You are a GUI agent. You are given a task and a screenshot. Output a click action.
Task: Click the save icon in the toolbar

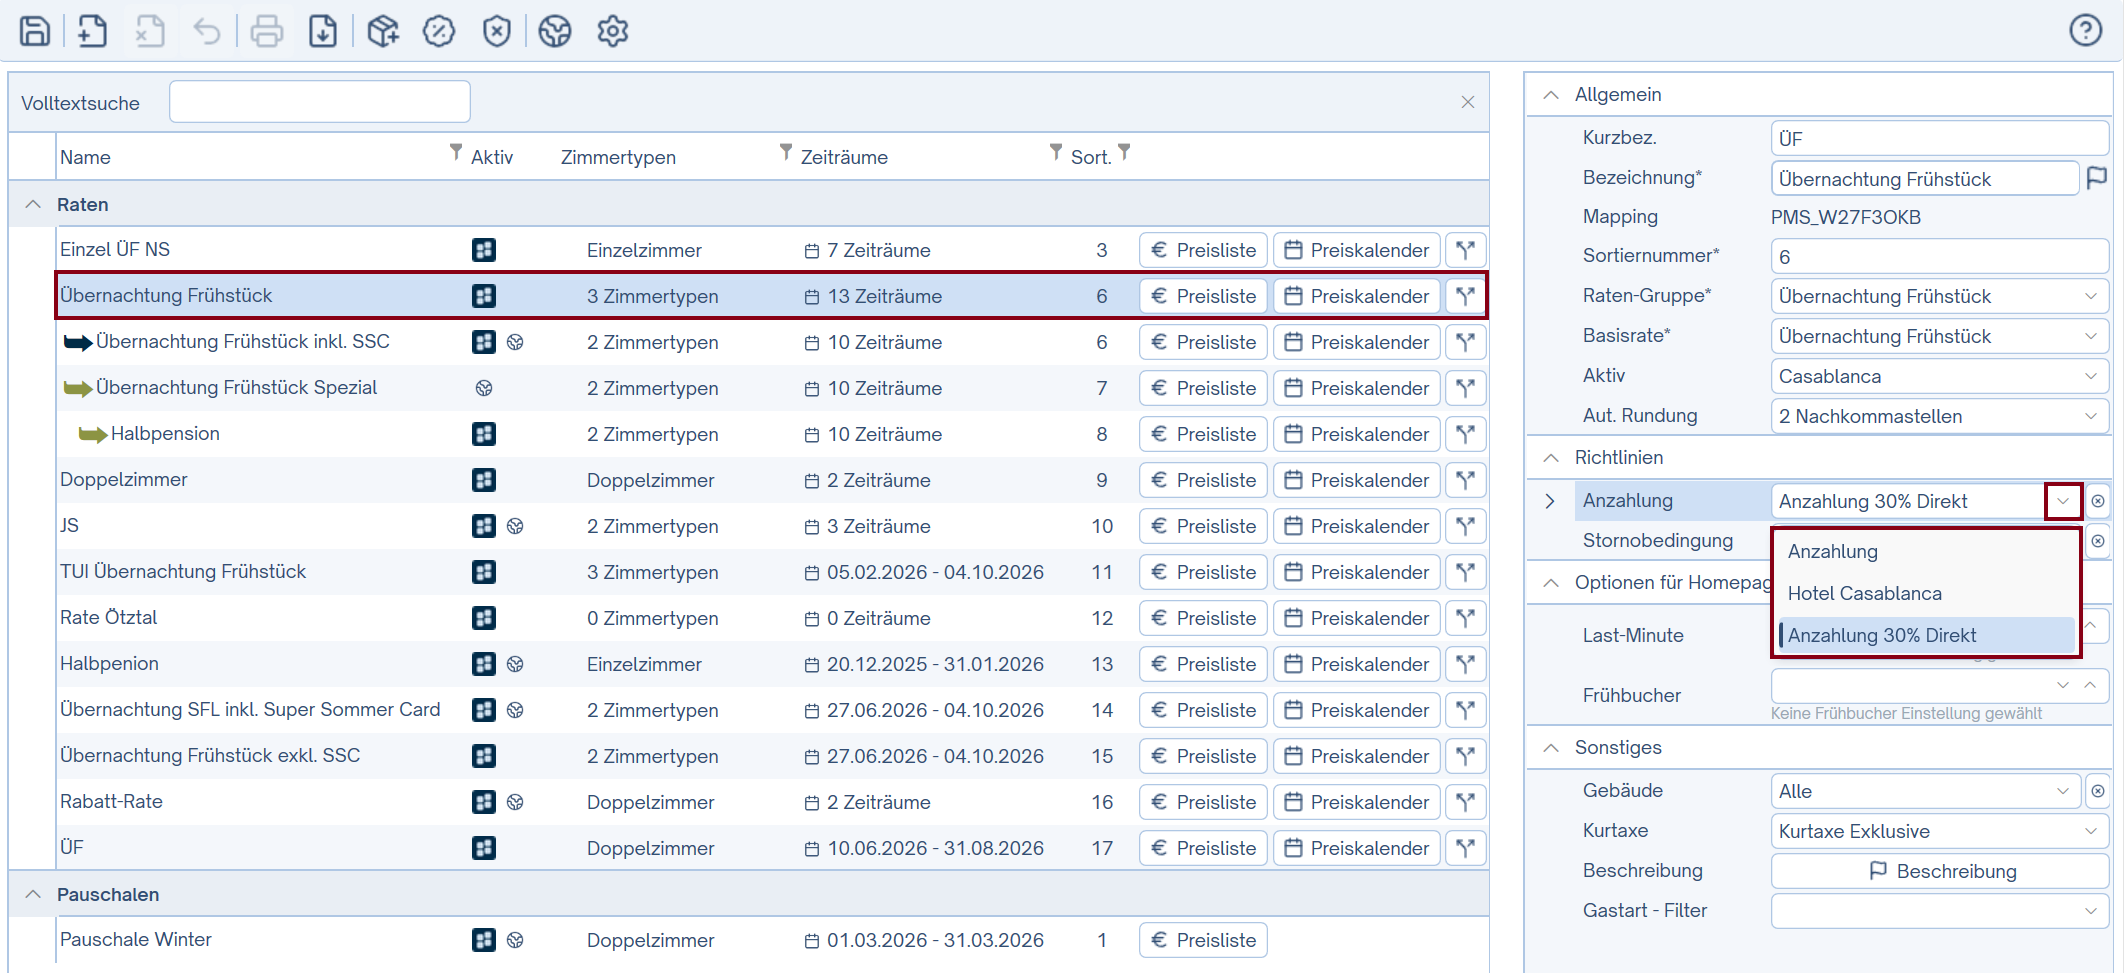pyautogui.click(x=35, y=31)
